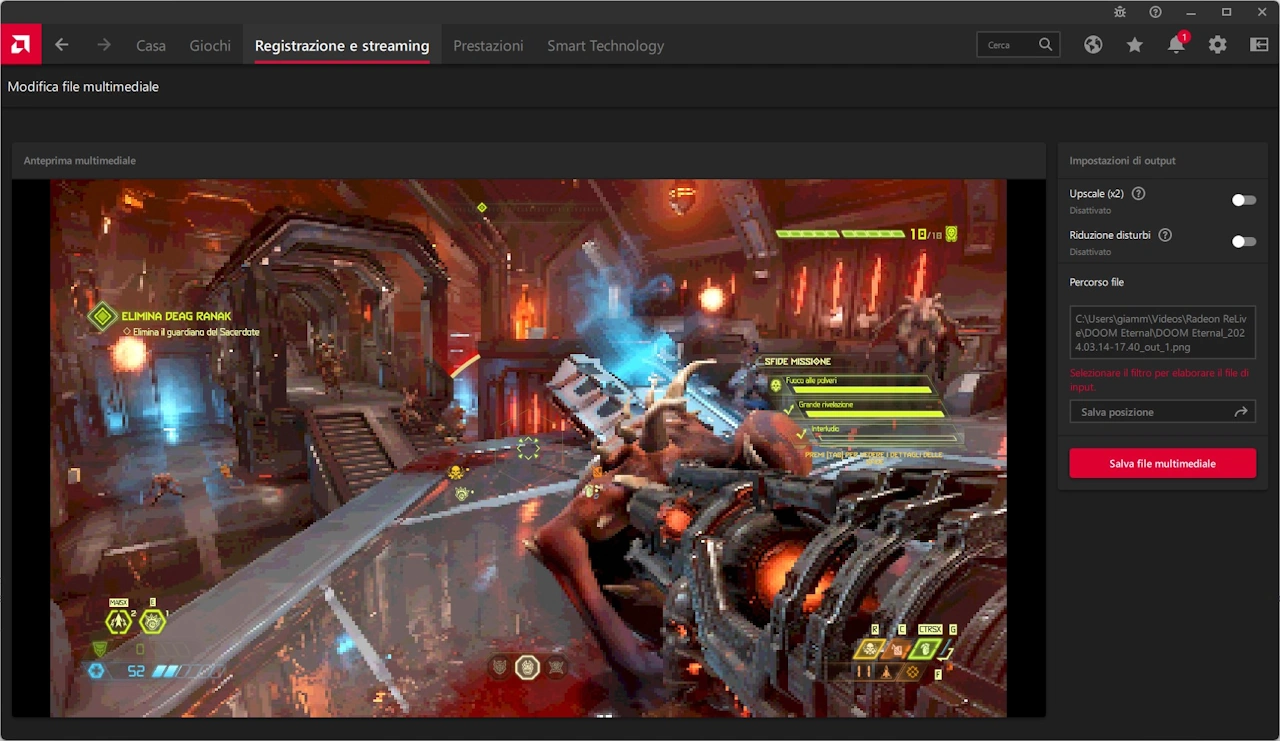Enable the Upscale (x2) toggle

point(1243,200)
